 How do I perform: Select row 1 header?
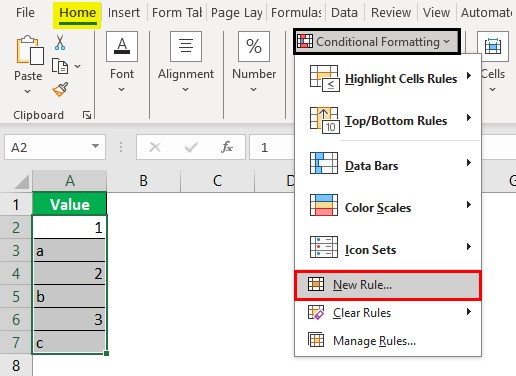16,204
